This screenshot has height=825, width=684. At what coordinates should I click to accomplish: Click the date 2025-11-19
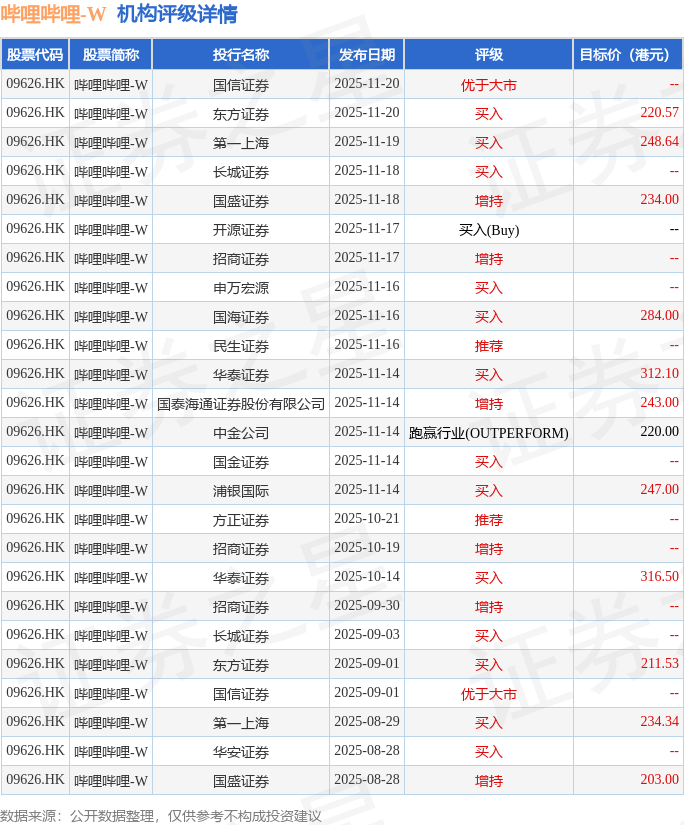pyautogui.click(x=367, y=142)
